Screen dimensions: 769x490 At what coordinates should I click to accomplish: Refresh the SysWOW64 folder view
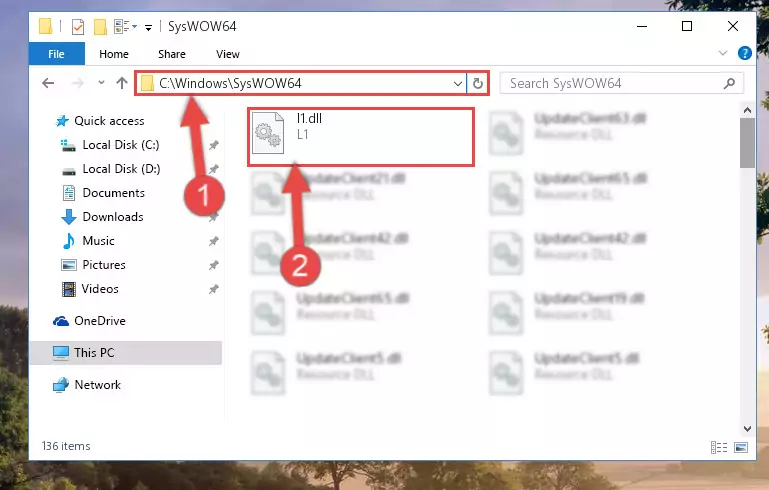[478, 83]
